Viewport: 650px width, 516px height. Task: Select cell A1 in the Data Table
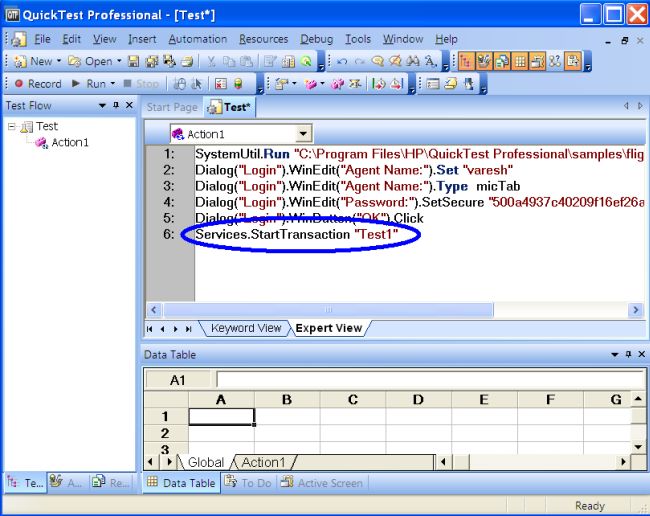(221, 416)
